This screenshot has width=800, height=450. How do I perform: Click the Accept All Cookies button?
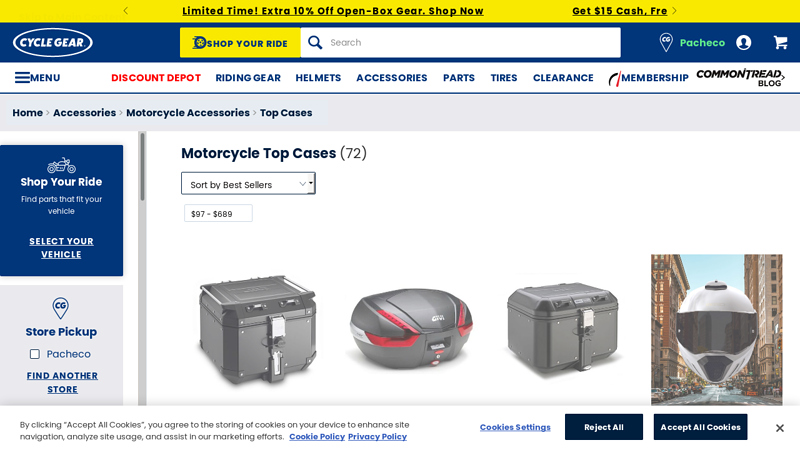click(x=700, y=427)
